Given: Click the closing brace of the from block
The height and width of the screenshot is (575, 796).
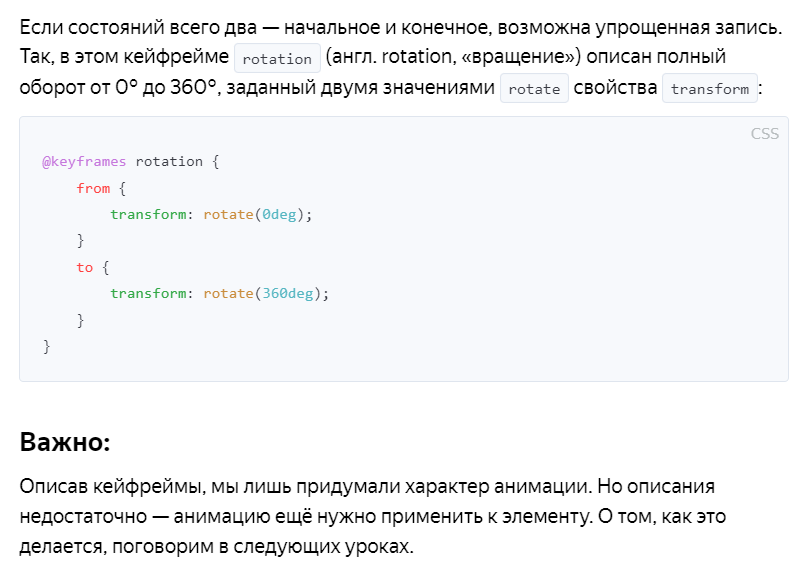Looking at the screenshot, I should (x=81, y=241).
